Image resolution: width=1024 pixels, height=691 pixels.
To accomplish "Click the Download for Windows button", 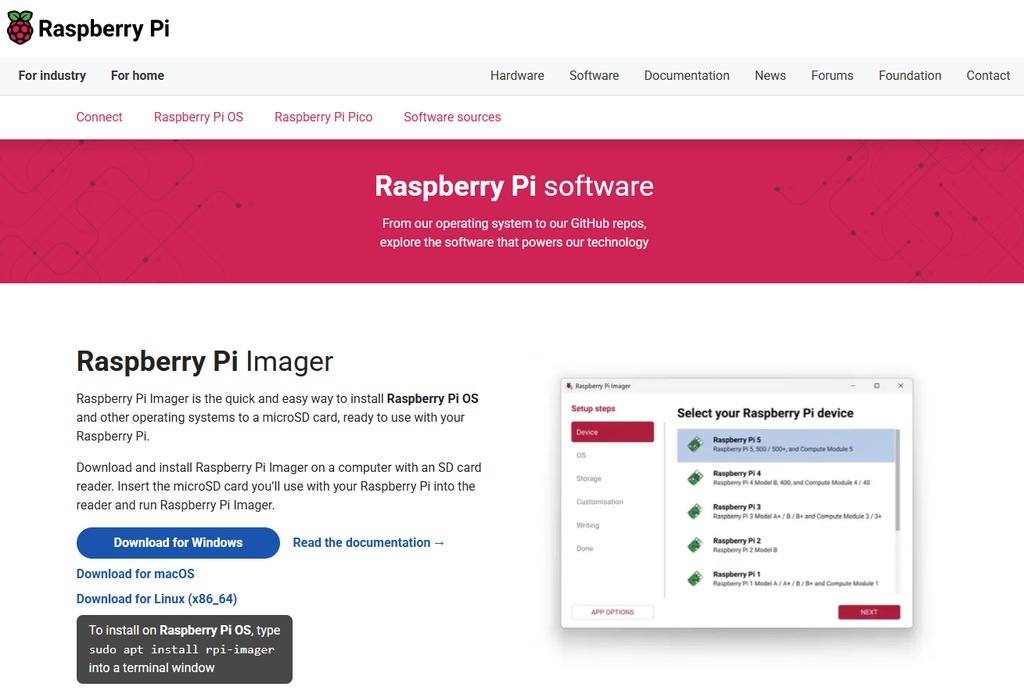I will 178,543.
